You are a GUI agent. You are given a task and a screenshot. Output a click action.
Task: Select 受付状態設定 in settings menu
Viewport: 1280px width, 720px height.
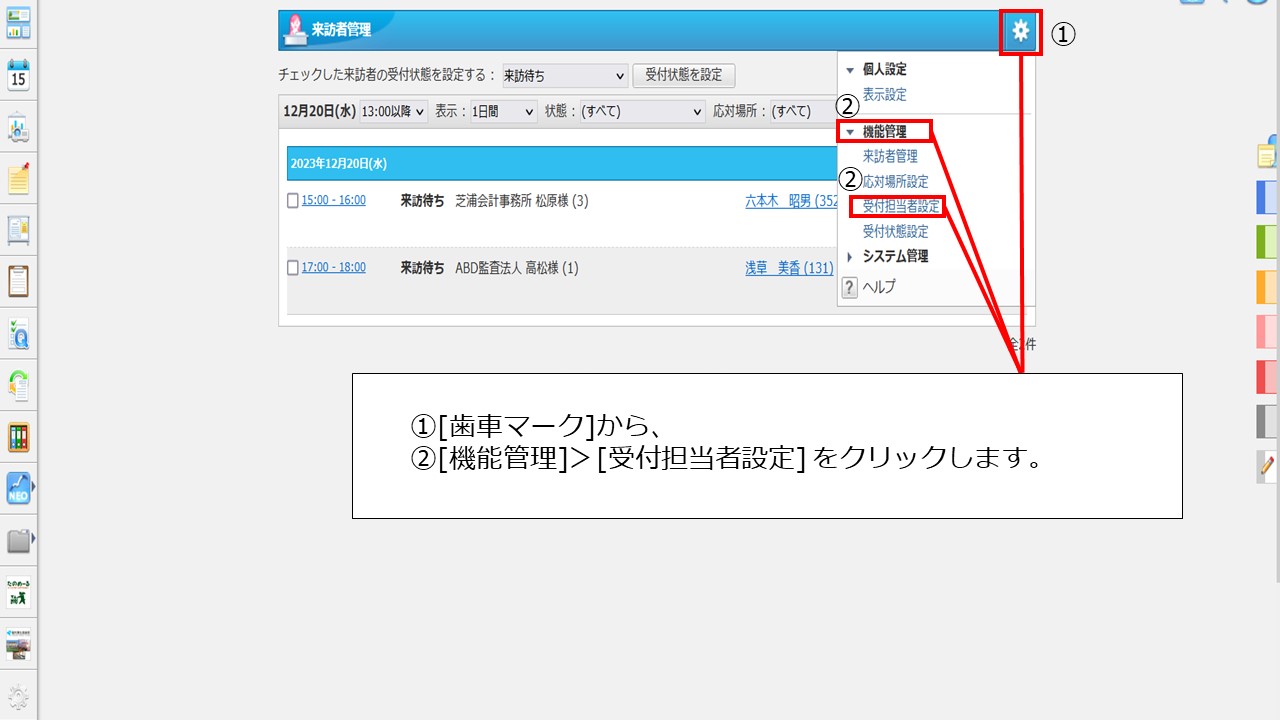(x=896, y=232)
